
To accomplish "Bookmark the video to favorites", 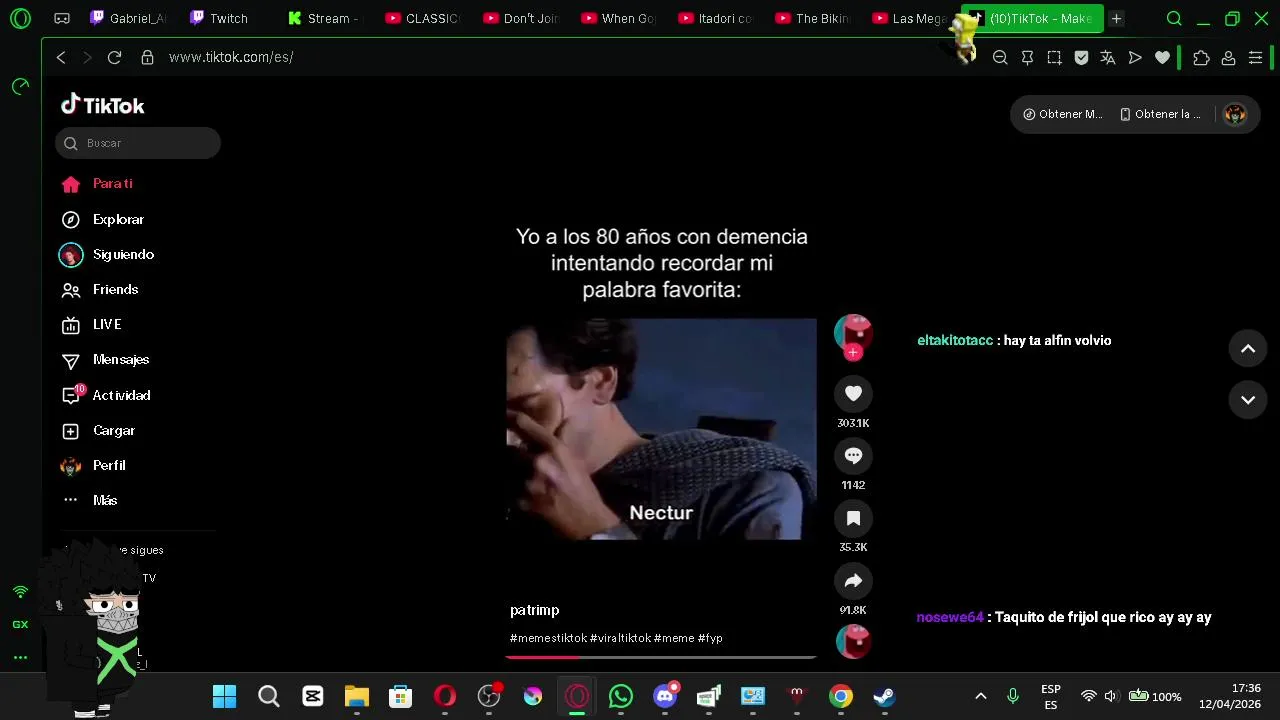I will (x=853, y=518).
